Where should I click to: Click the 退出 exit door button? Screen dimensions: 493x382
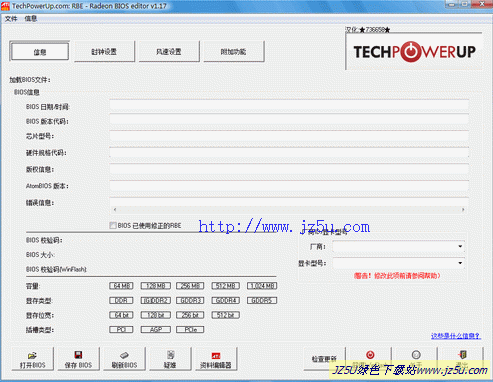[462, 359]
